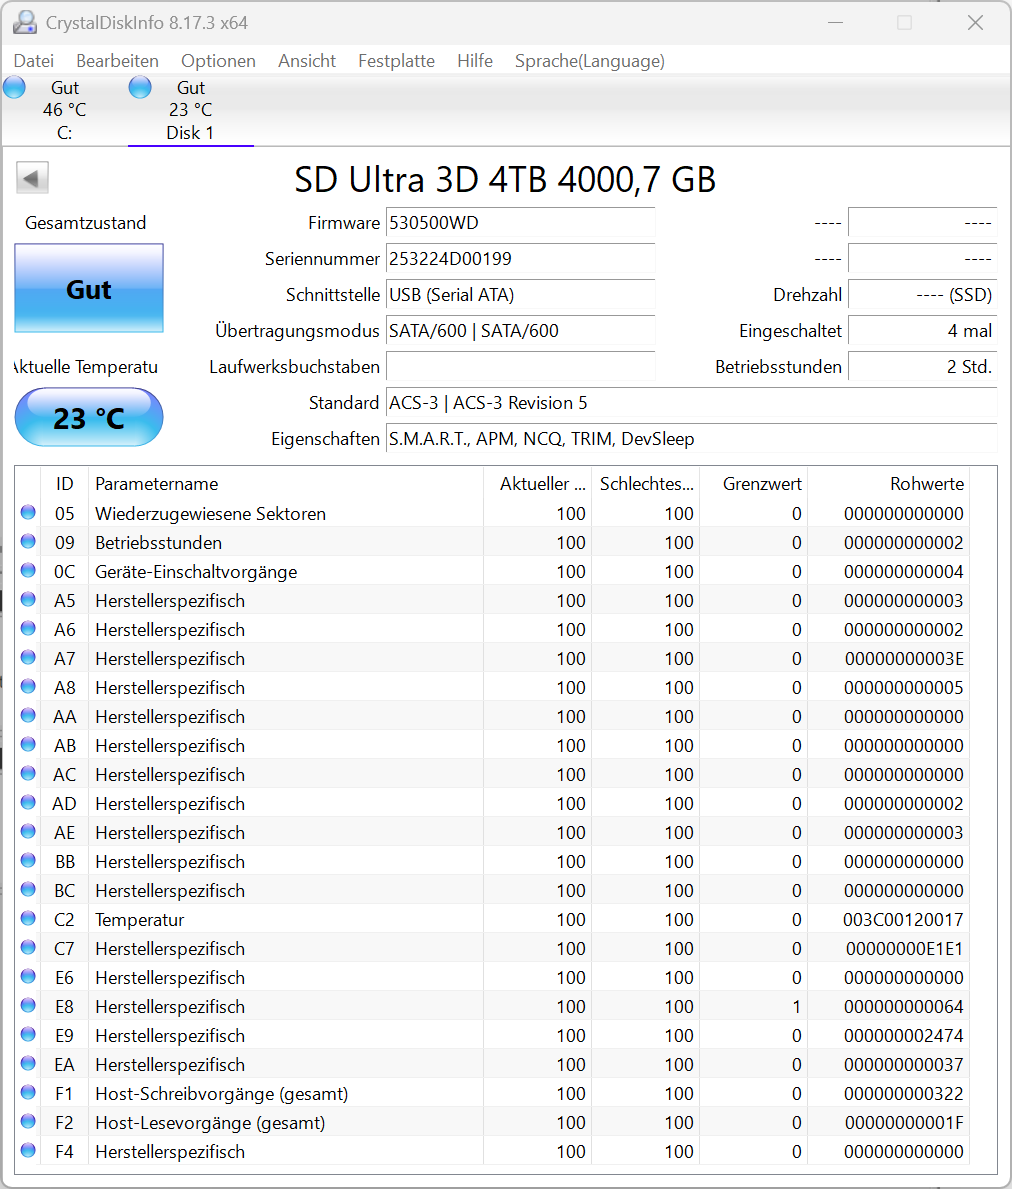Click status orb of row AA
Viewport: 1012px width, 1189px height.
point(28,716)
